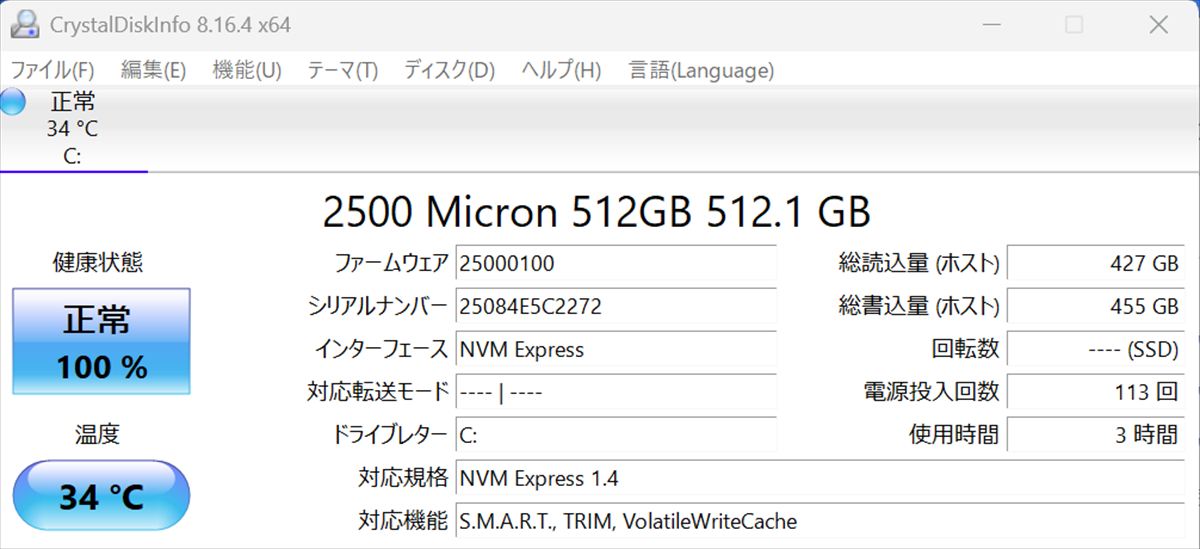Click the total host reads 427 GB field

tap(1096, 263)
